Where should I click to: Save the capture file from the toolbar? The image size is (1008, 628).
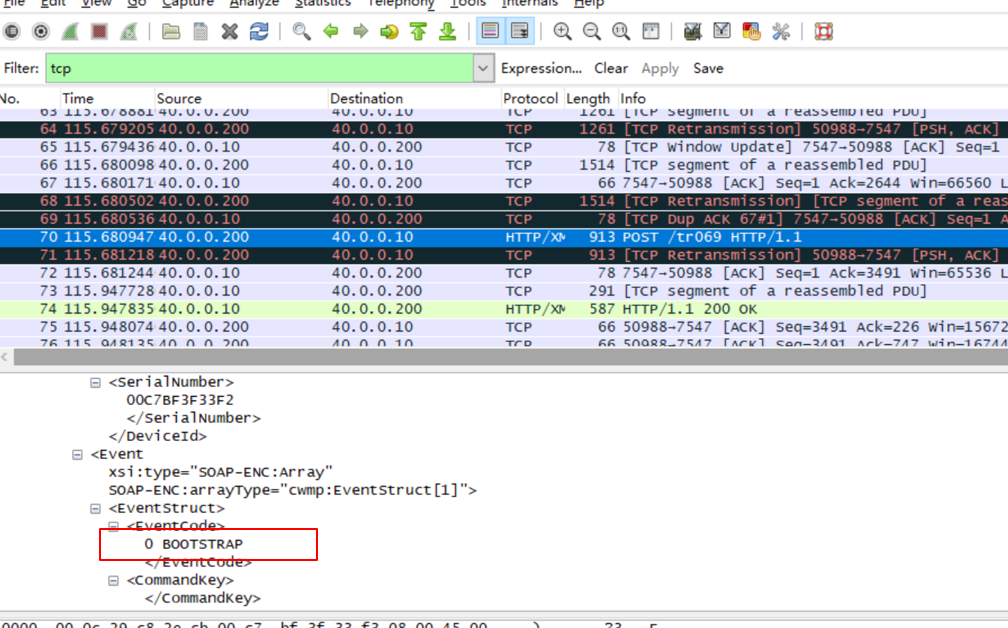pos(201,31)
